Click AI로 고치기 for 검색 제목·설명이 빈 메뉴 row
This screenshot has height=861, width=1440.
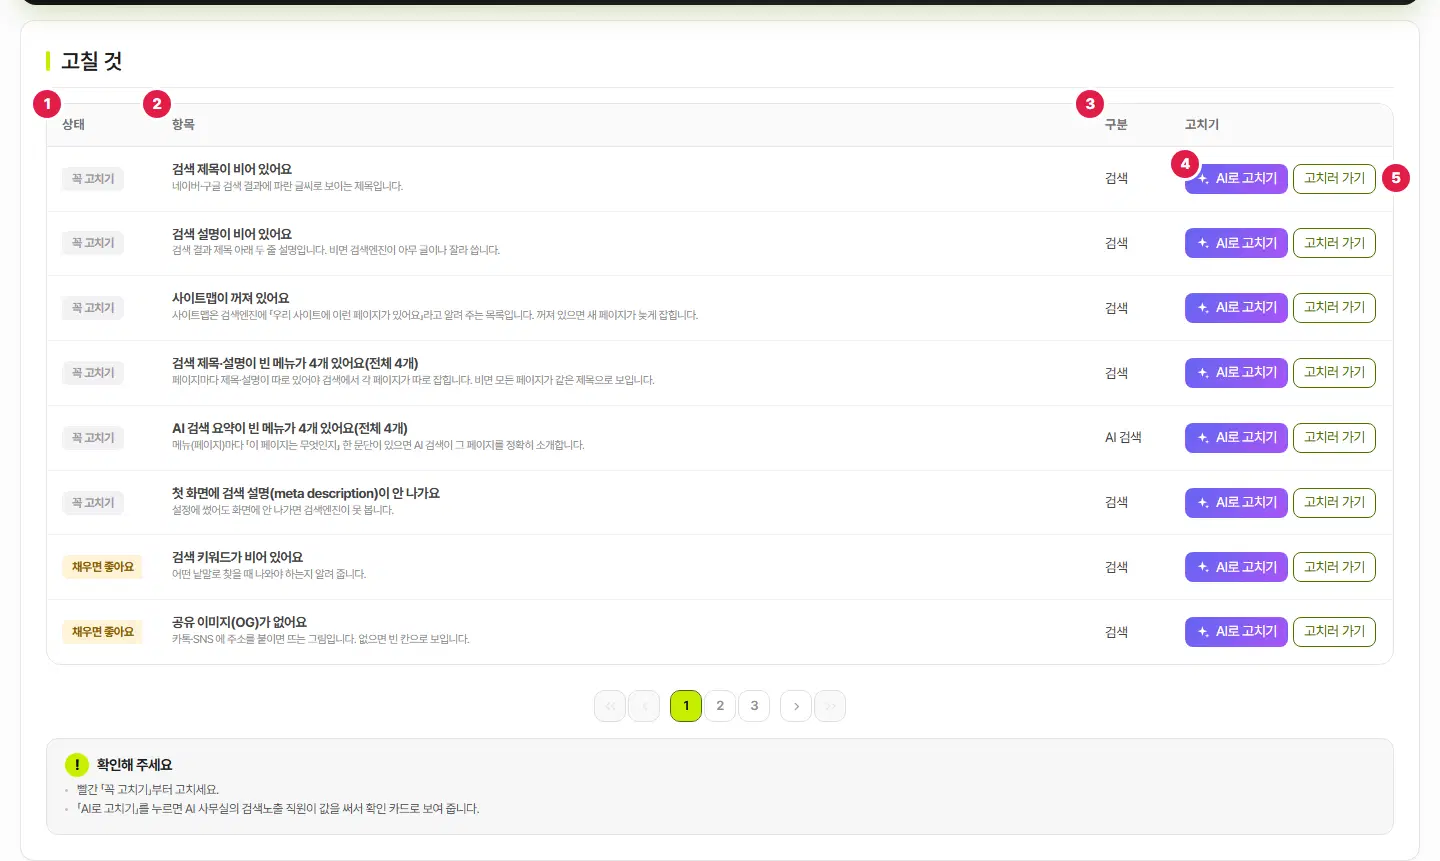pos(1236,373)
